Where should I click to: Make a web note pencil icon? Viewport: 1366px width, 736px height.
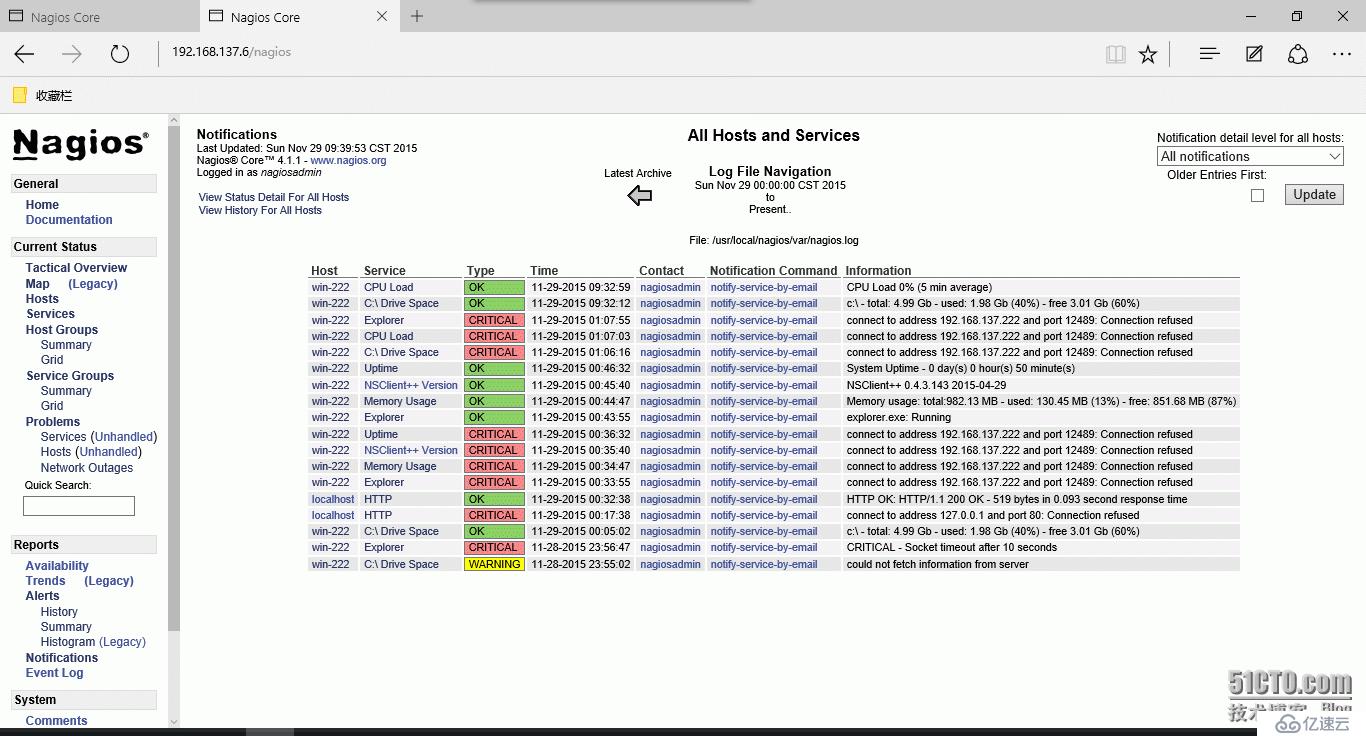(1254, 54)
